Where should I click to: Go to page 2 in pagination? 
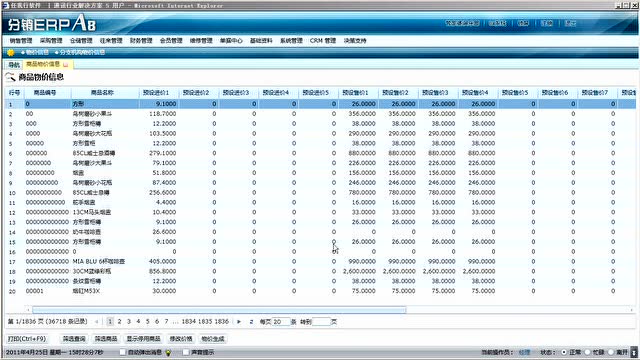[x=120, y=322]
